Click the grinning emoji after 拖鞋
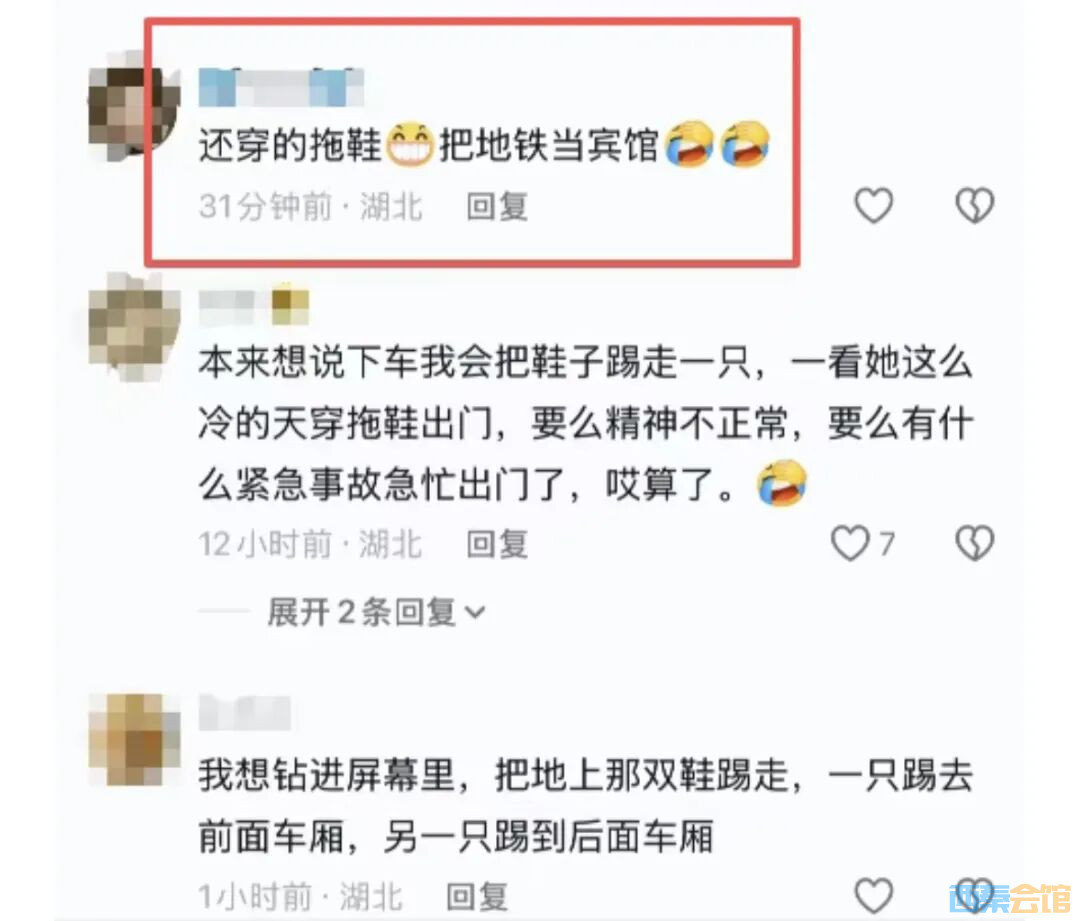Screen dimensions: 1080x921 (409, 145)
